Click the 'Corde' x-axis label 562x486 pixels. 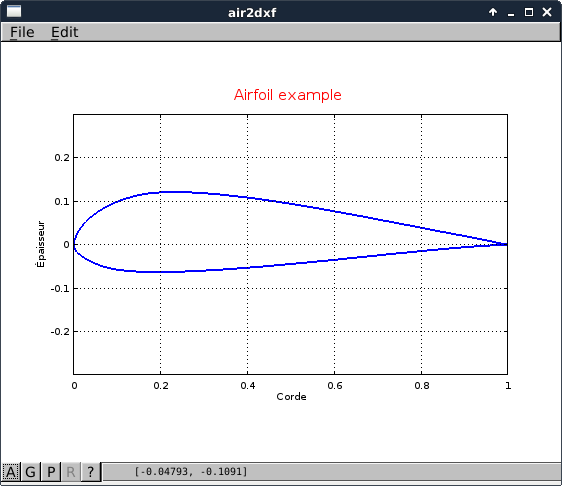tap(291, 397)
